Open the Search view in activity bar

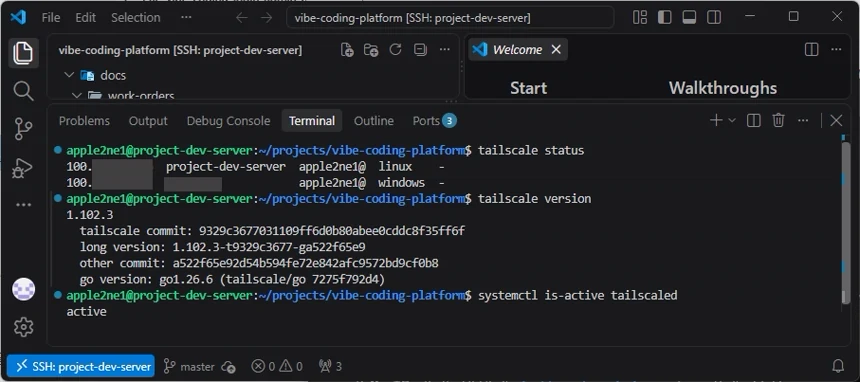click(23, 91)
